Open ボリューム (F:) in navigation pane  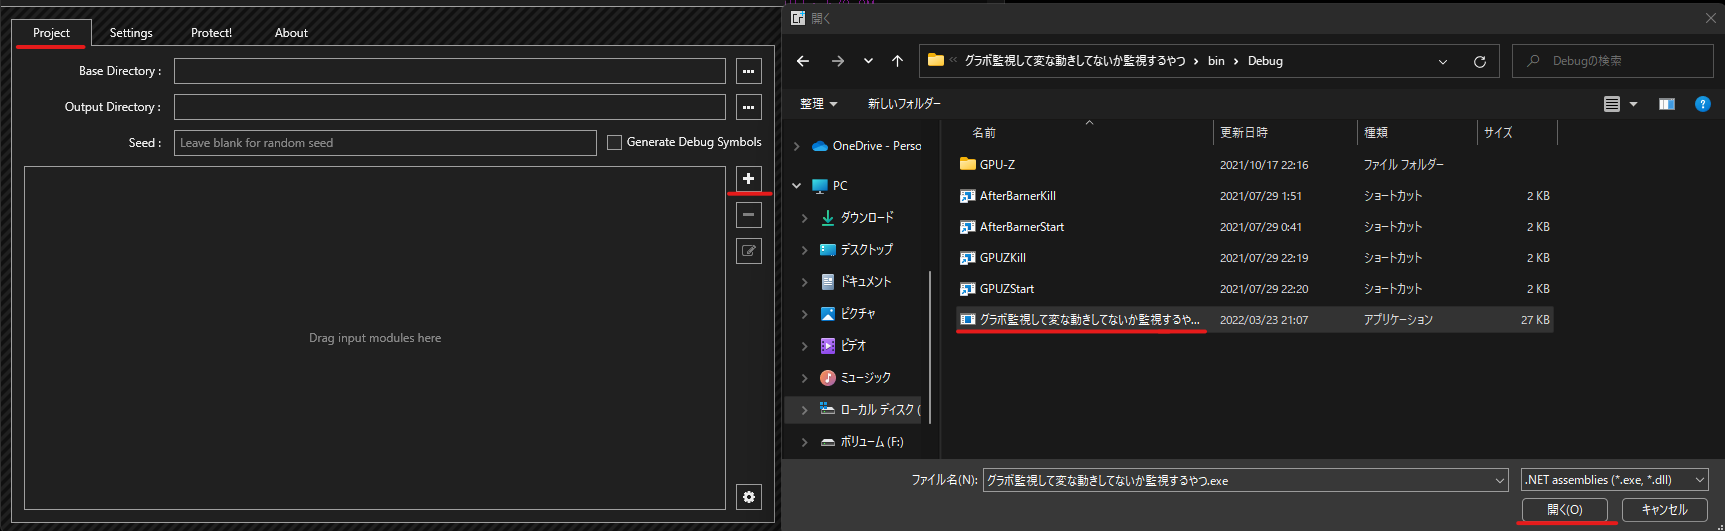point(862,442)
